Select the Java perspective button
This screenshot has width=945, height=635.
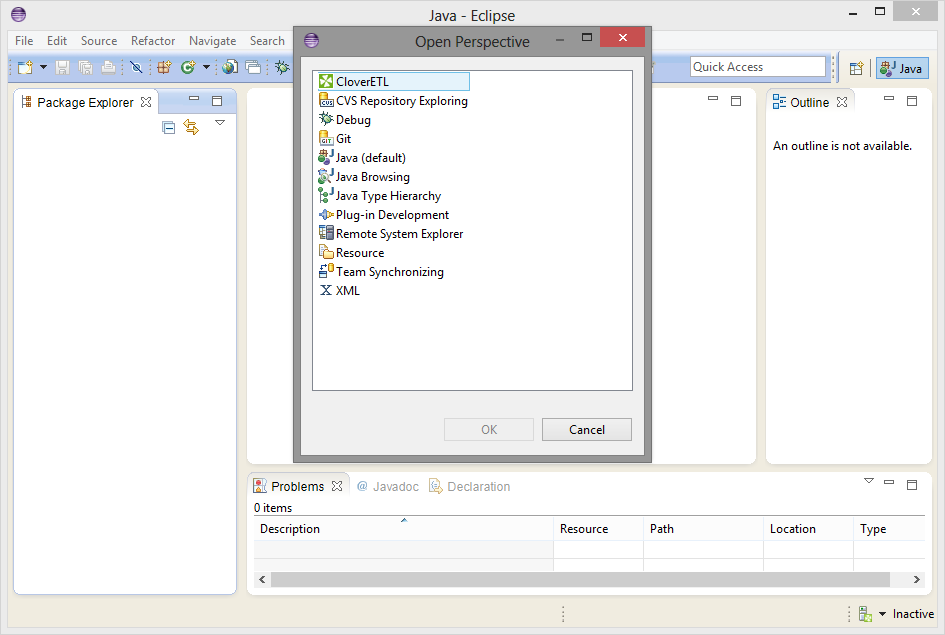[x=902, y=68]
